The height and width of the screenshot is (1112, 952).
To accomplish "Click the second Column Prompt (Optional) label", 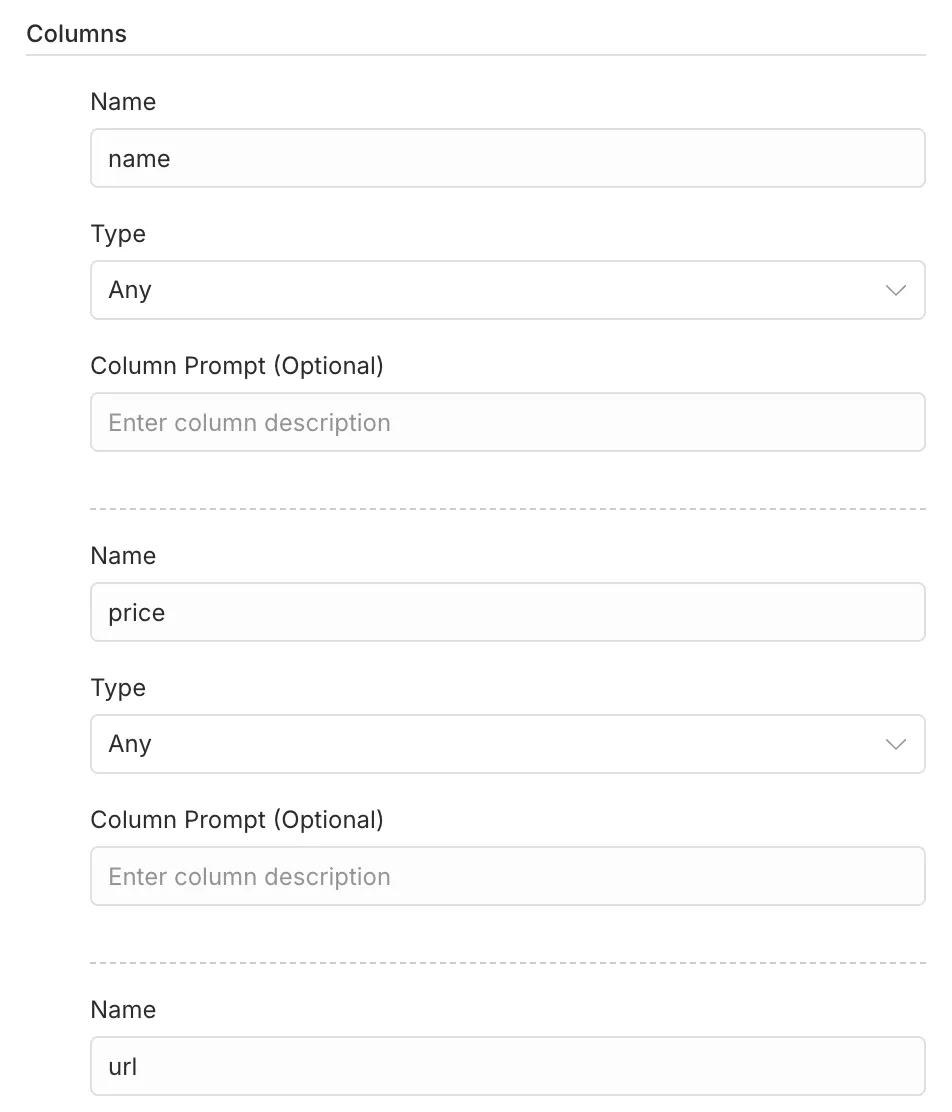I will (237, 820).
